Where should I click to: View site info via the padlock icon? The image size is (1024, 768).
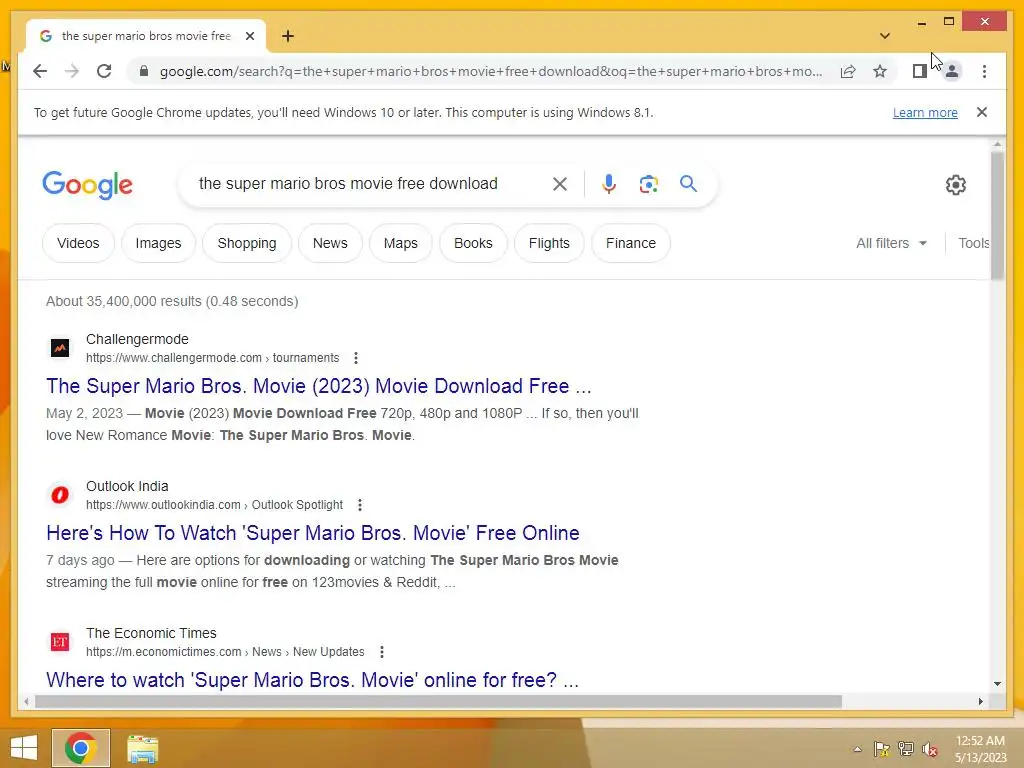144,71
